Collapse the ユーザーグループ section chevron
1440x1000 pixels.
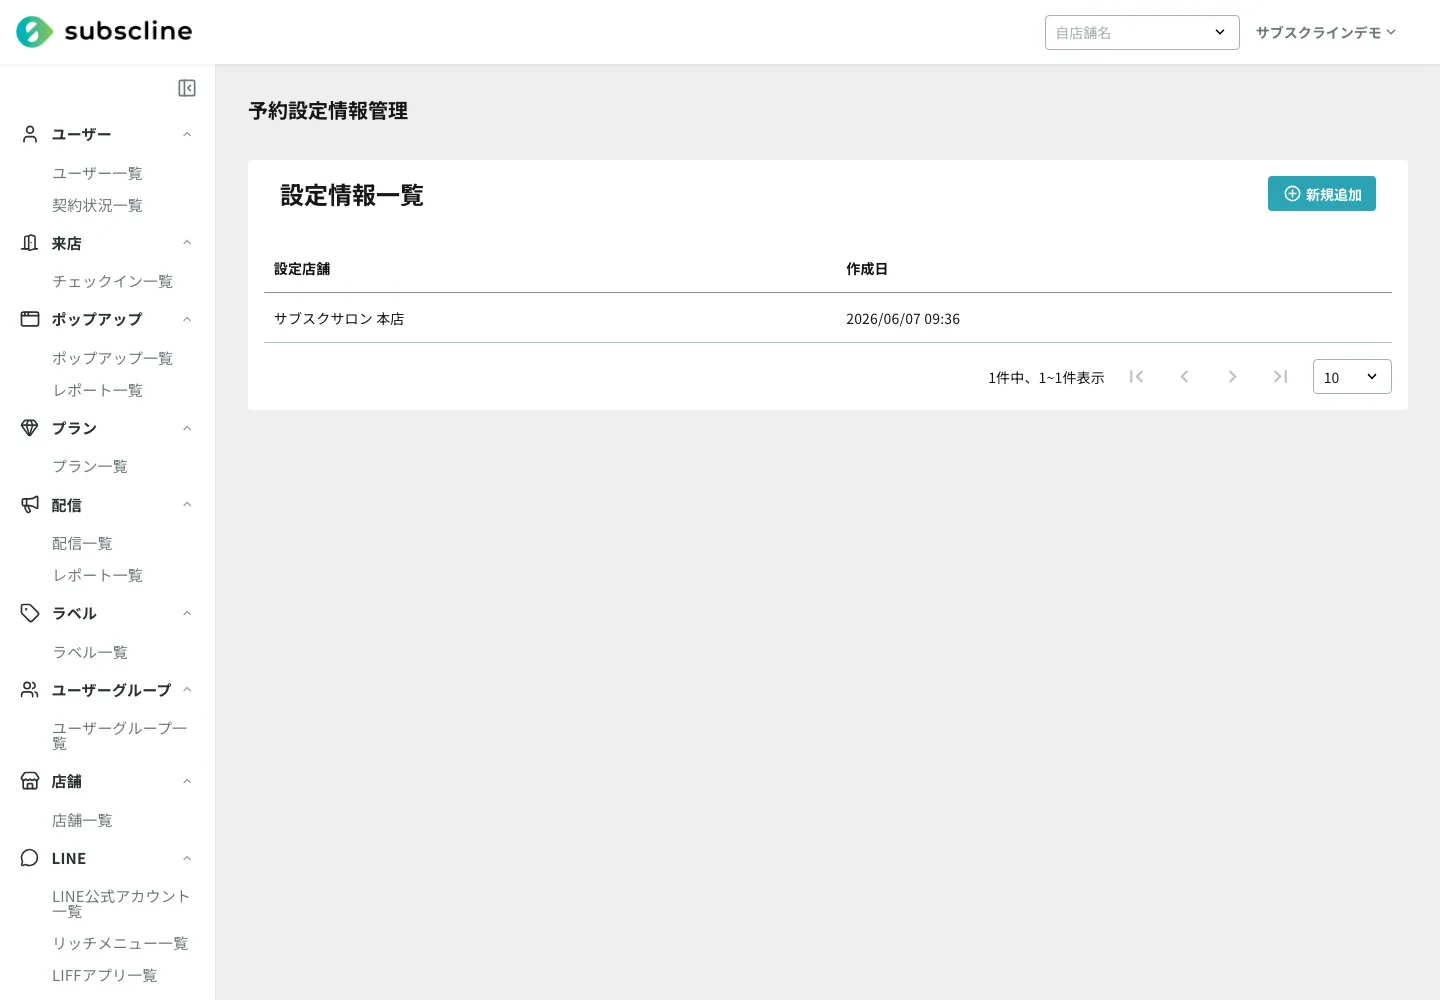(x=187, y=690)
